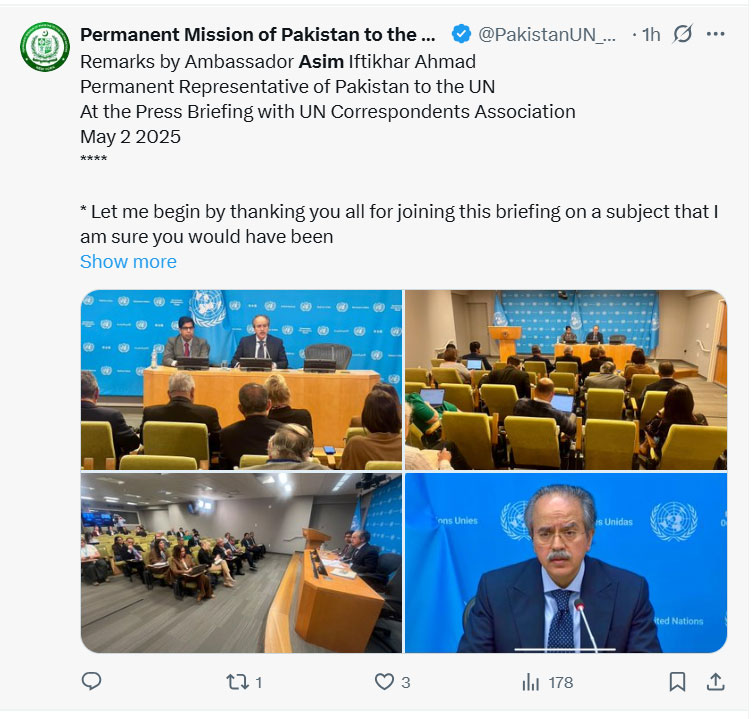This screenshot has height=719, width=755.
Task: Open the top-right photo of audience in yellow chairs
Action: (x=566, y=380)
